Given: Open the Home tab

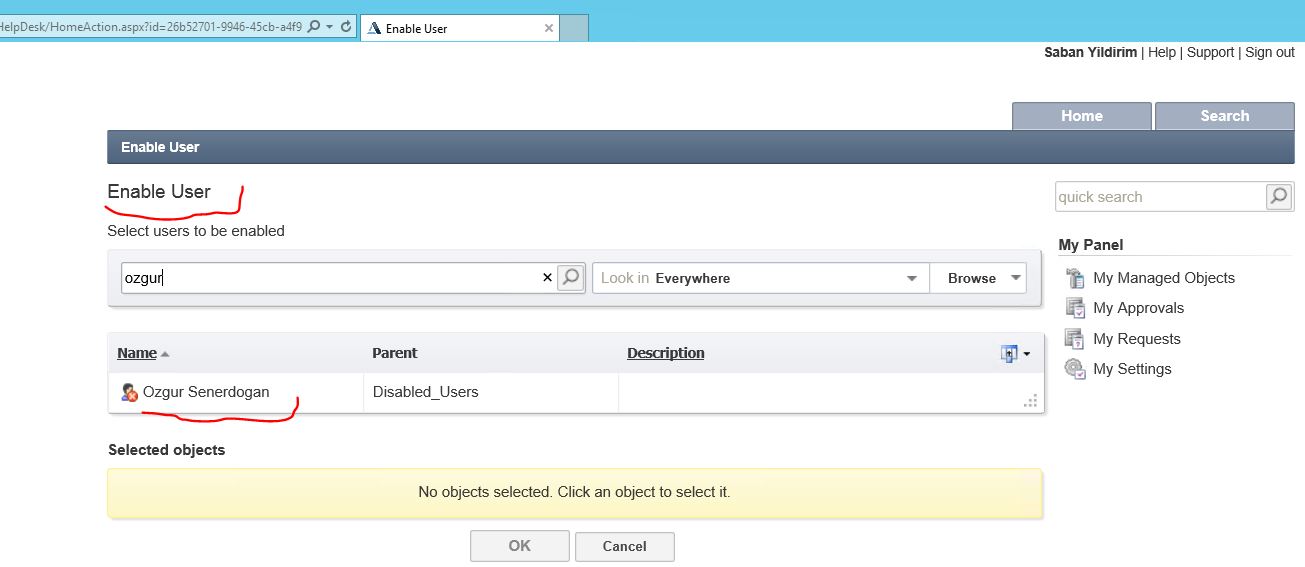Looking at the screenshot, I should click(1082, 116).
